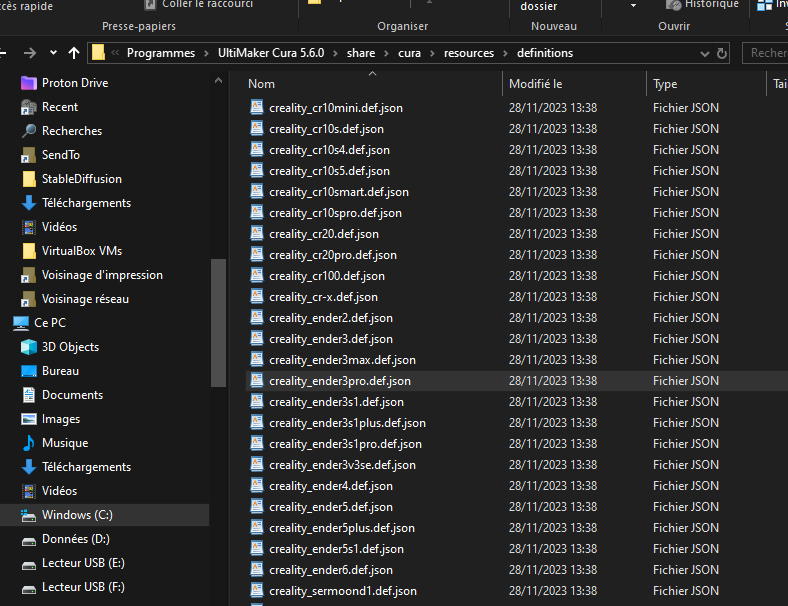Image resolution: width=788 pixels, height=606 pixels.
Task: Open Lecteur USB (F:) drive
Action: click(x=83, y=587)
